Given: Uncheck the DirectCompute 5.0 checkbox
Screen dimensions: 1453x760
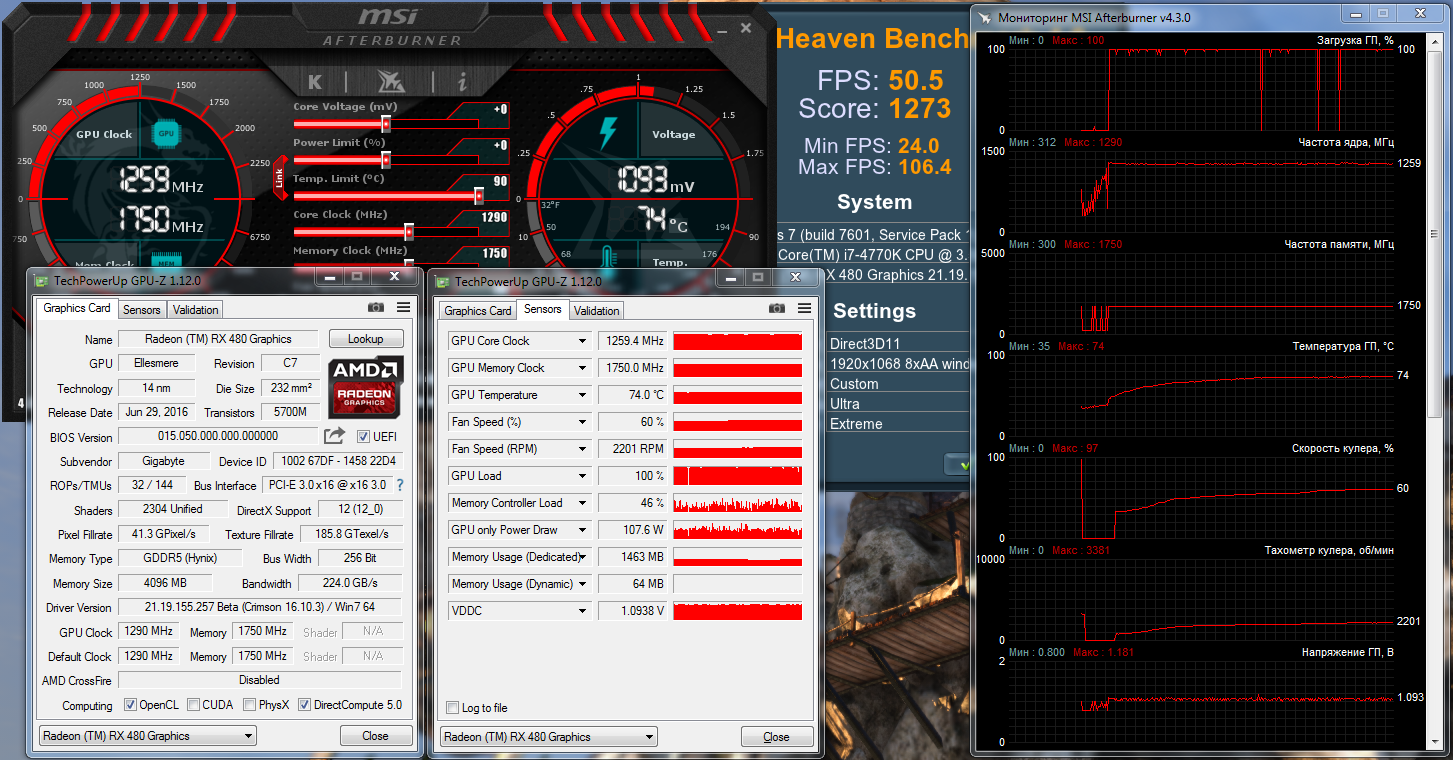Looking at the screenshot, I should (x=304, y=705).
